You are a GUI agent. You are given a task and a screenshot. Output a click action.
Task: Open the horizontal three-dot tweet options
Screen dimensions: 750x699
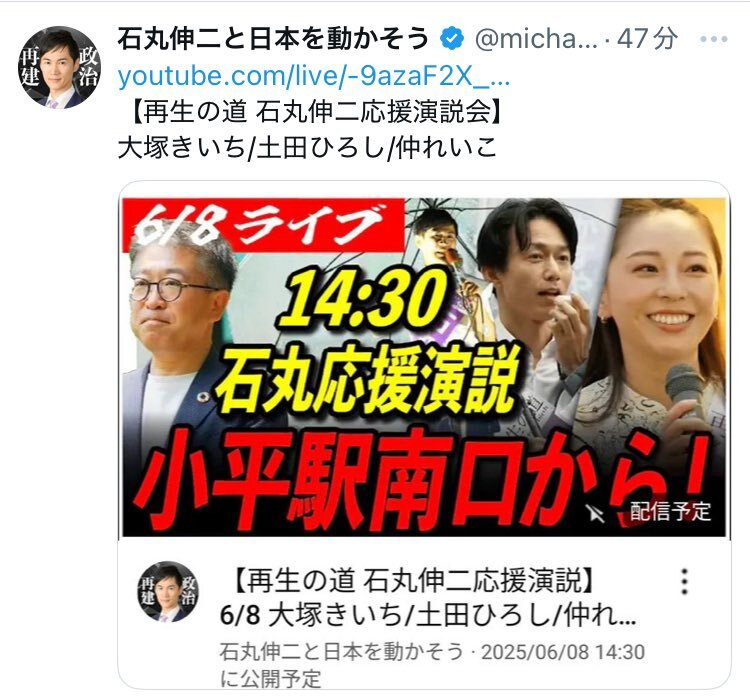point(714,39)
